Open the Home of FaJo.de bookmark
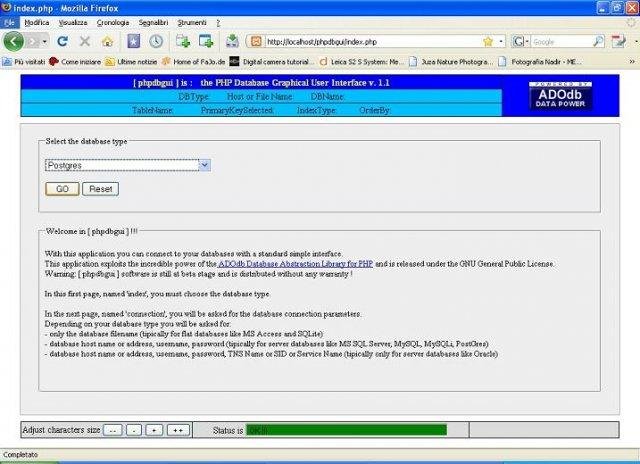Screen dimensions: 640x464 pyautogui.click(x=194, y=62)
